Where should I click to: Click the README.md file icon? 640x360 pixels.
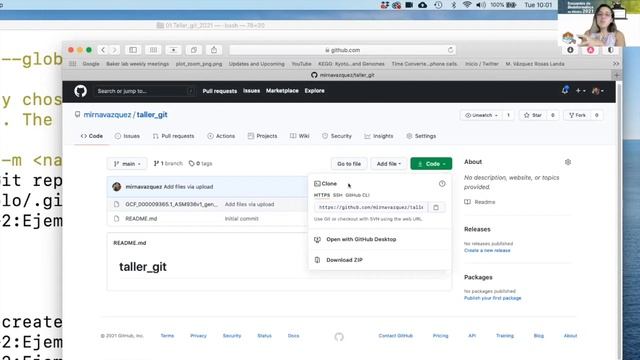[x=116, y=219]
